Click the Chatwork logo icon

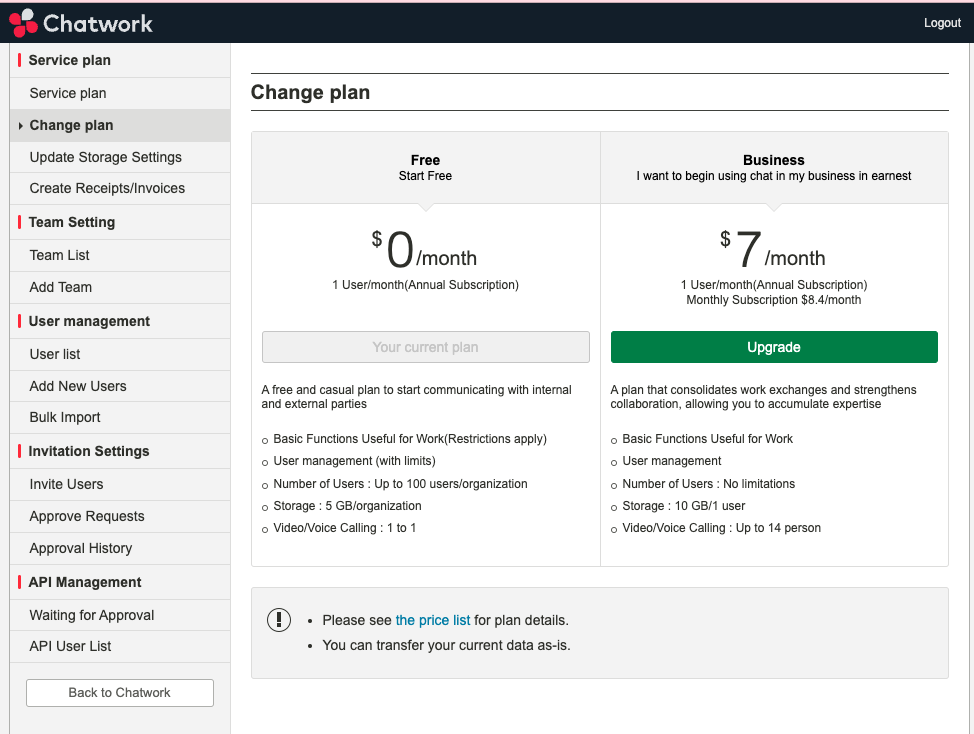tap(23, 22)
